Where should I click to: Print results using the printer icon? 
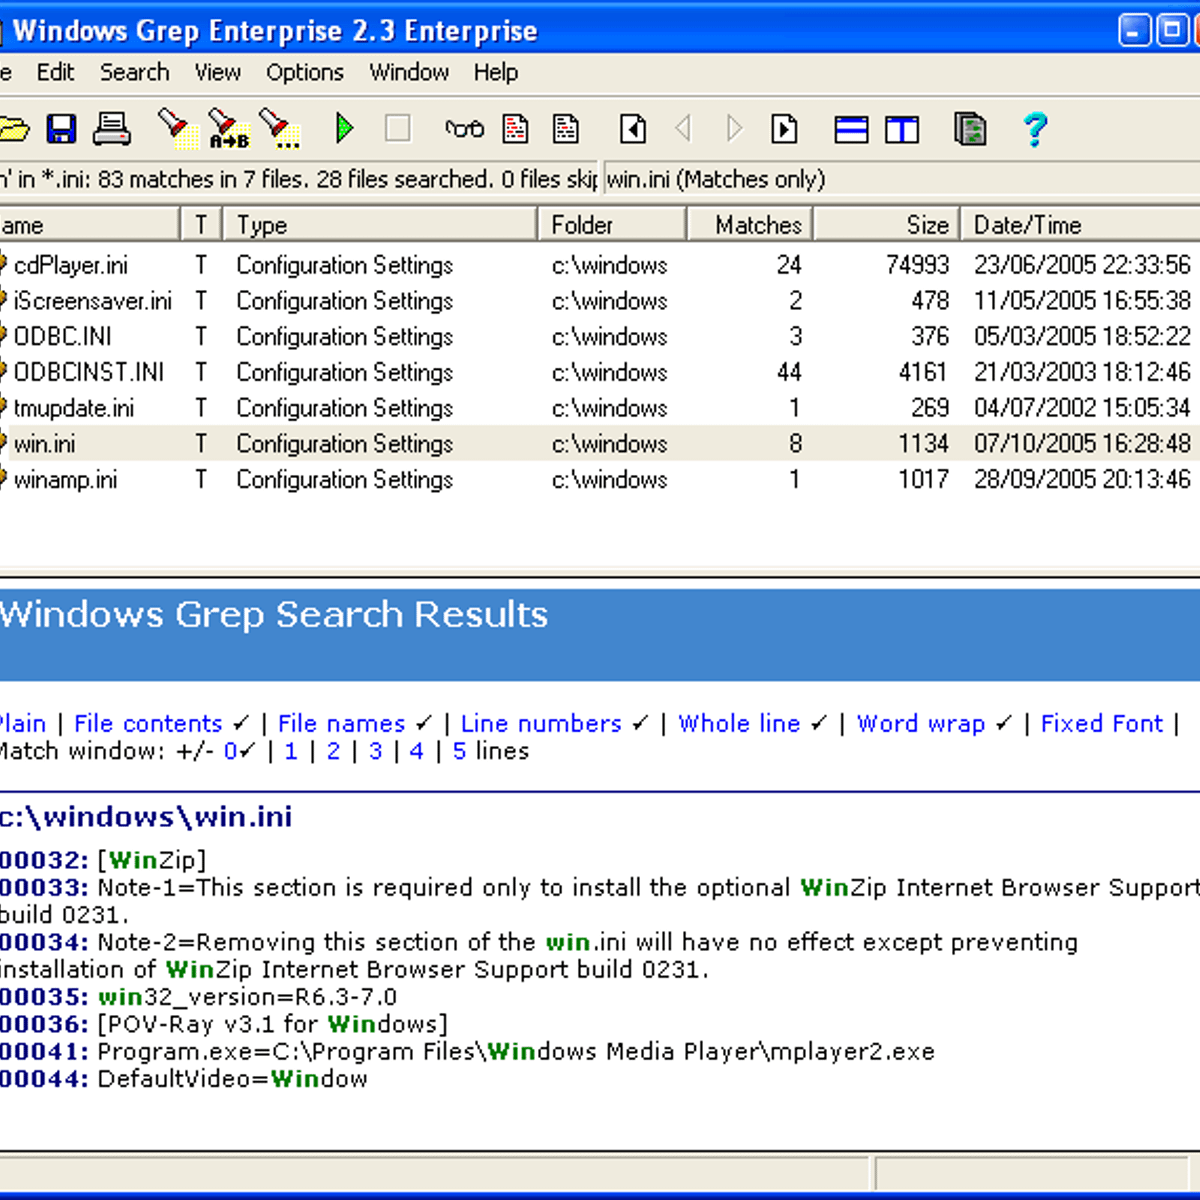tap(112, 128)
